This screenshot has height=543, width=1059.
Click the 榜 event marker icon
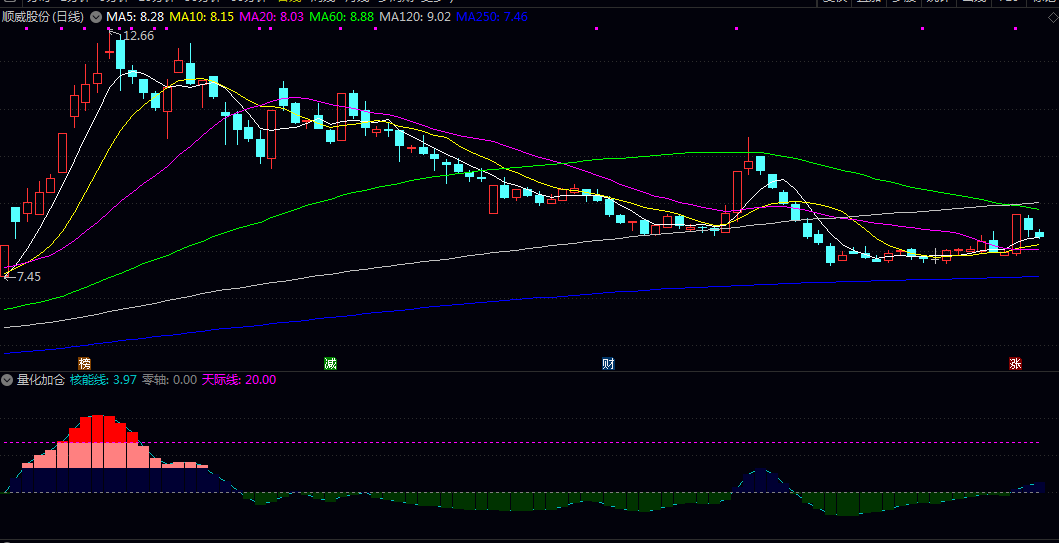point(84,363)
